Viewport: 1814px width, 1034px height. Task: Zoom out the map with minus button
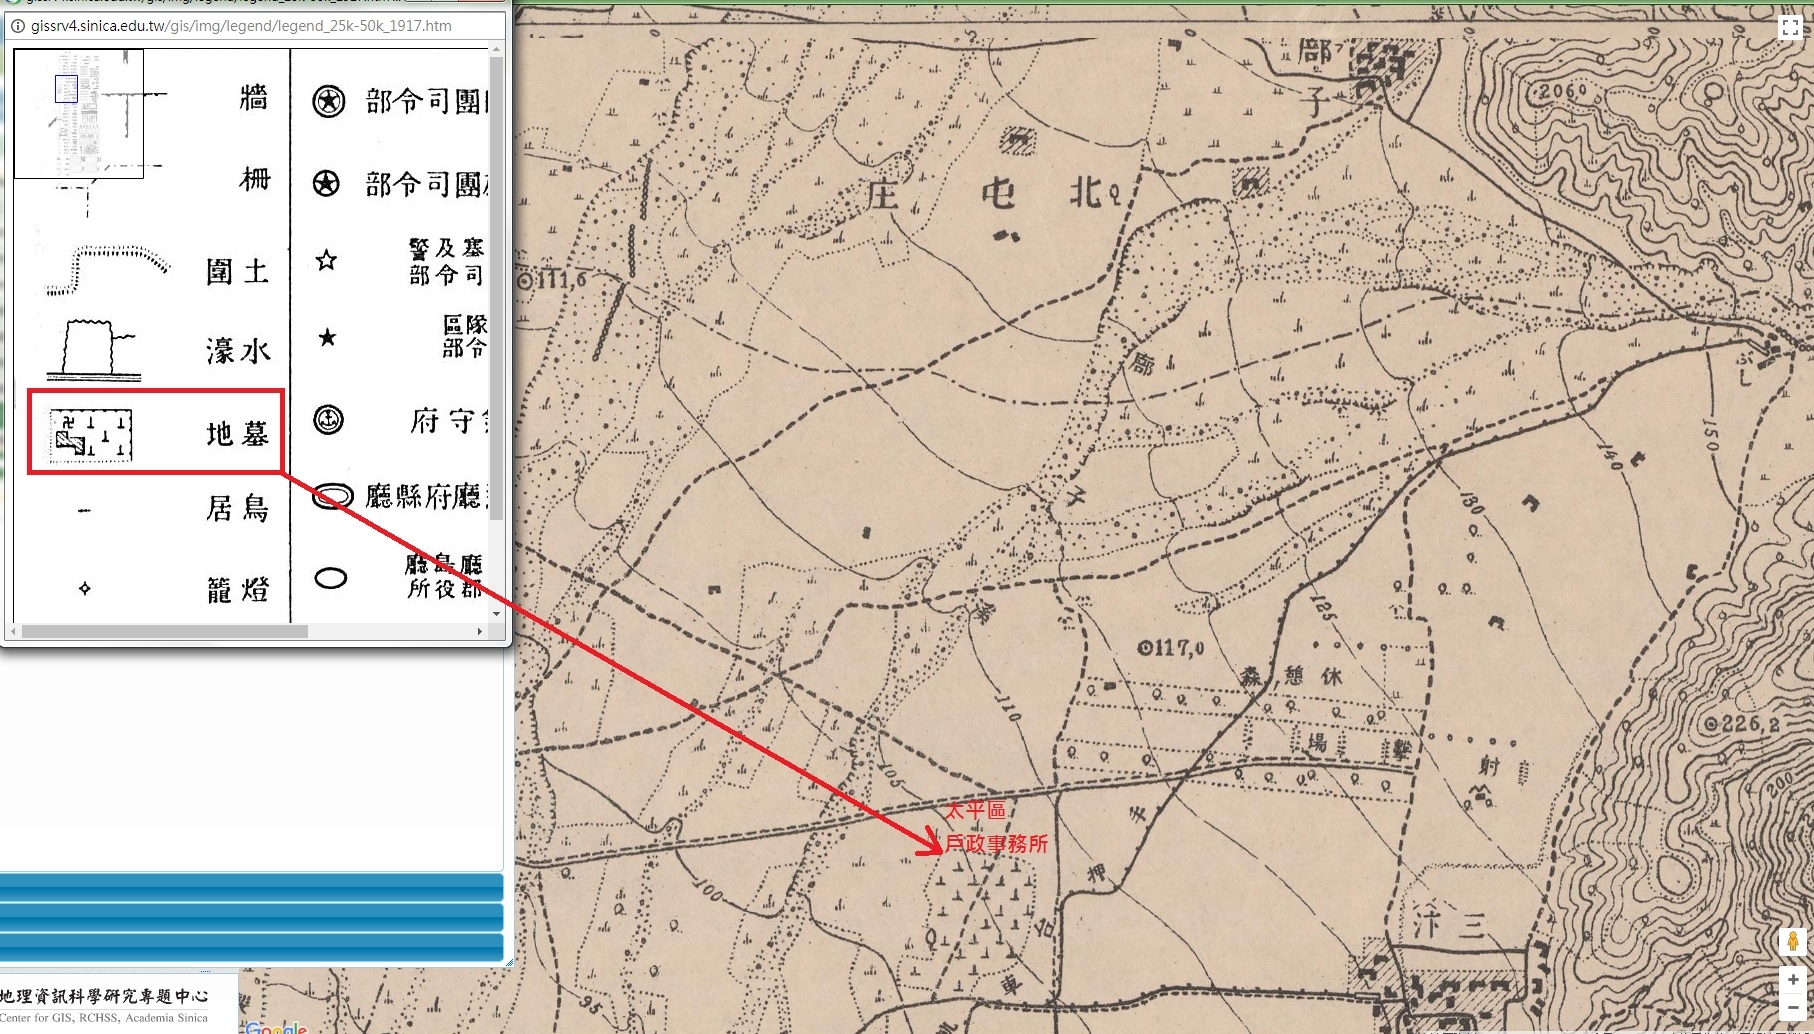(x=1793, y=1007)
